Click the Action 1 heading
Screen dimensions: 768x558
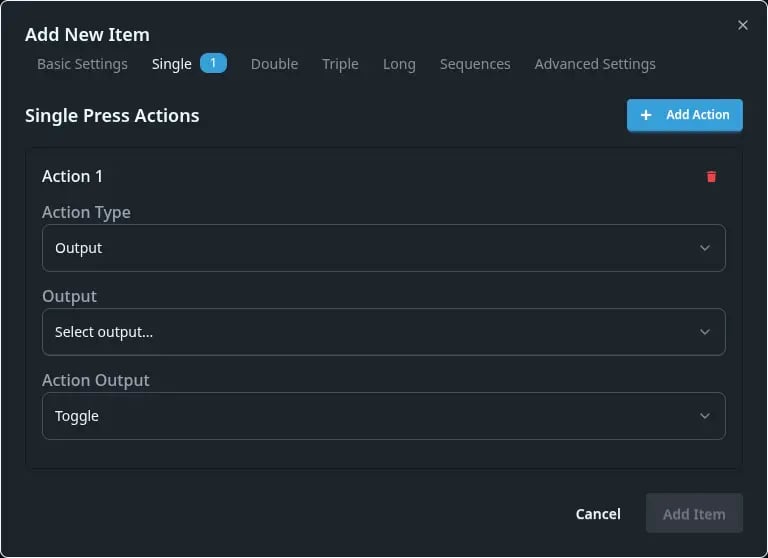72,176
